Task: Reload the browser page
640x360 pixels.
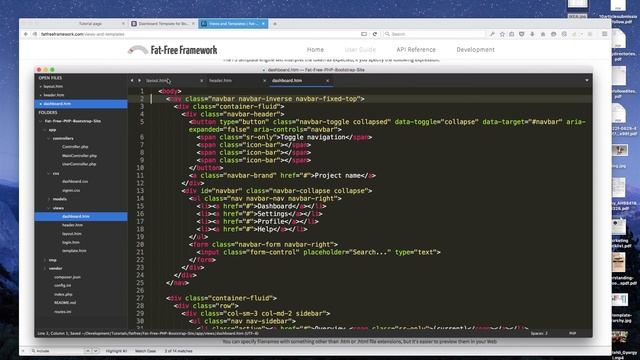Action: coord(375,34)
